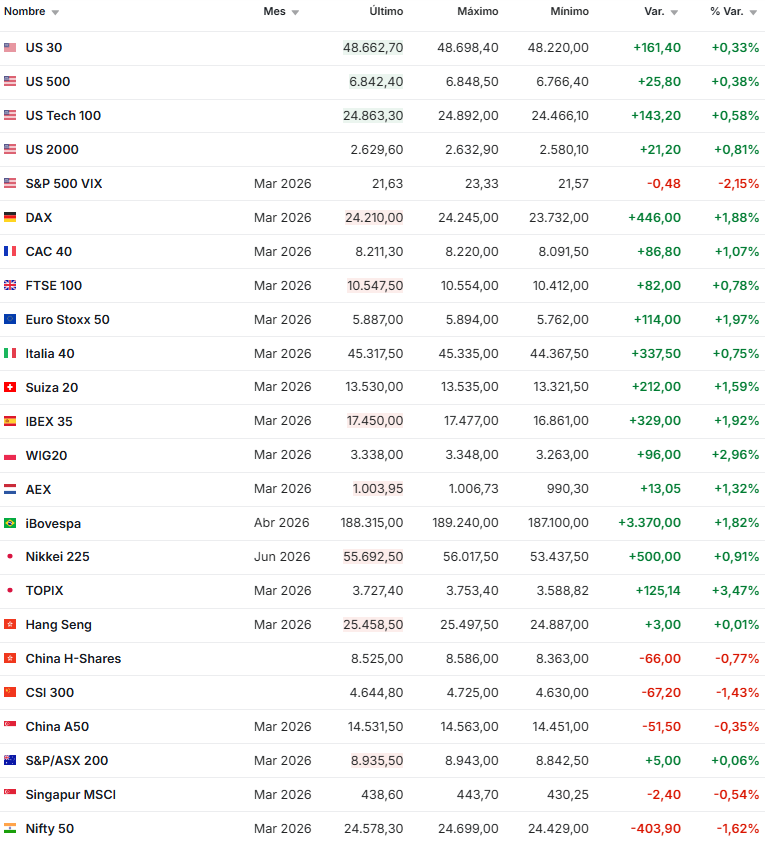Click the UK flag icon beside FTSE 100
The width and height of the screenshot is (765, 842).
click(x=10, y=285)
